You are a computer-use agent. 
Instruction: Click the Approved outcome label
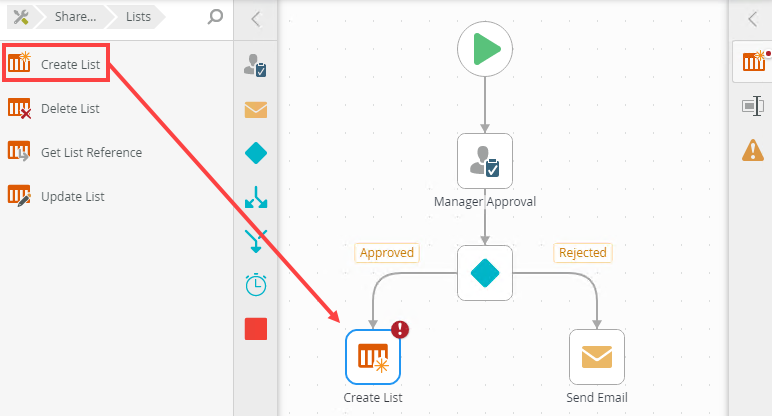386,253
